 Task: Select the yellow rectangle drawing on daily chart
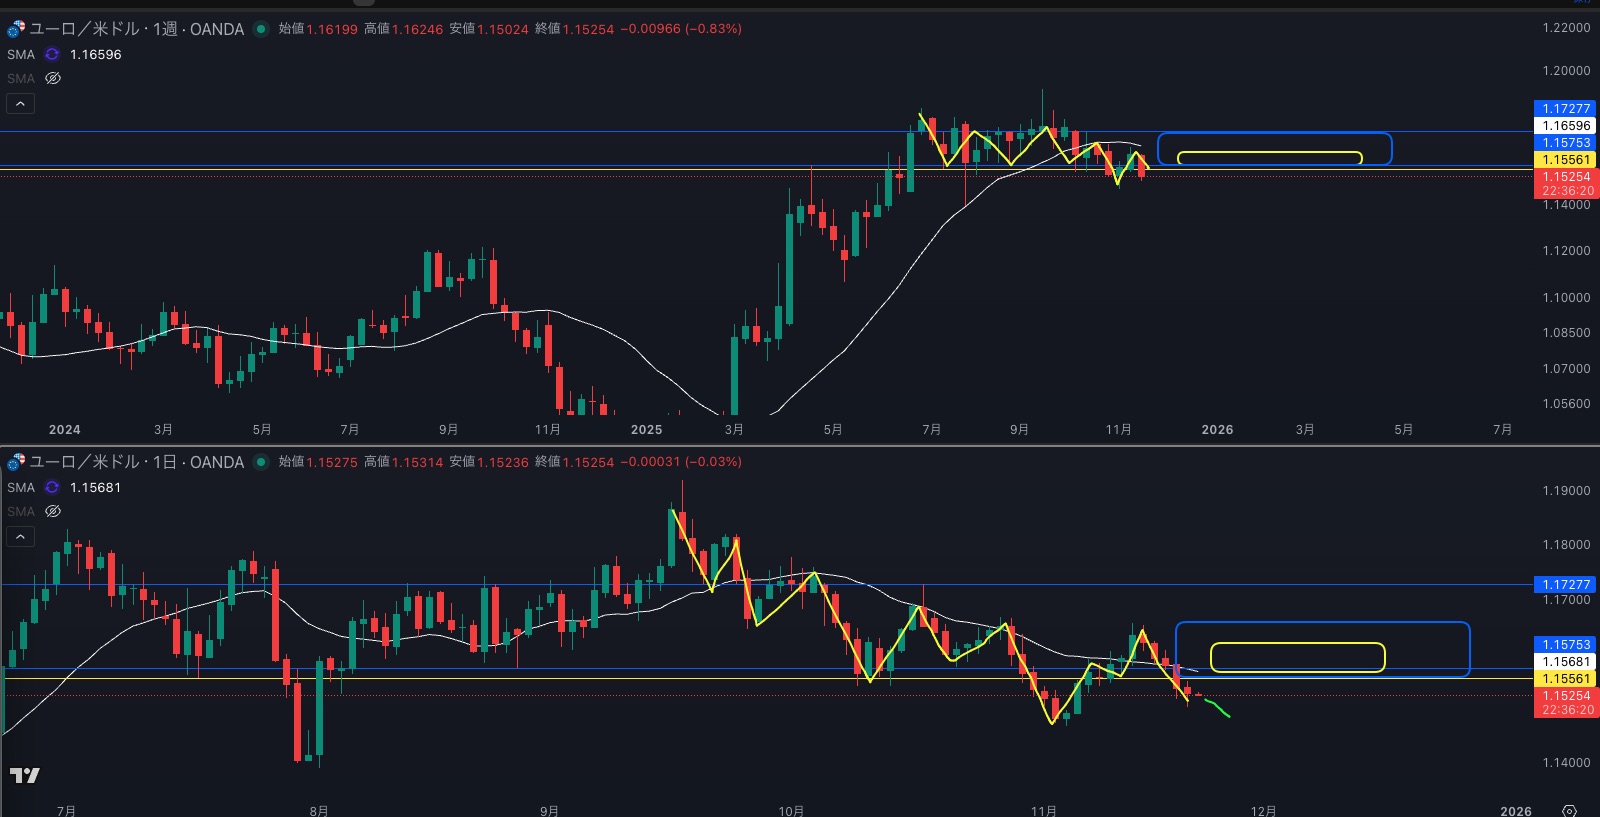click(x=1297, y=644)
